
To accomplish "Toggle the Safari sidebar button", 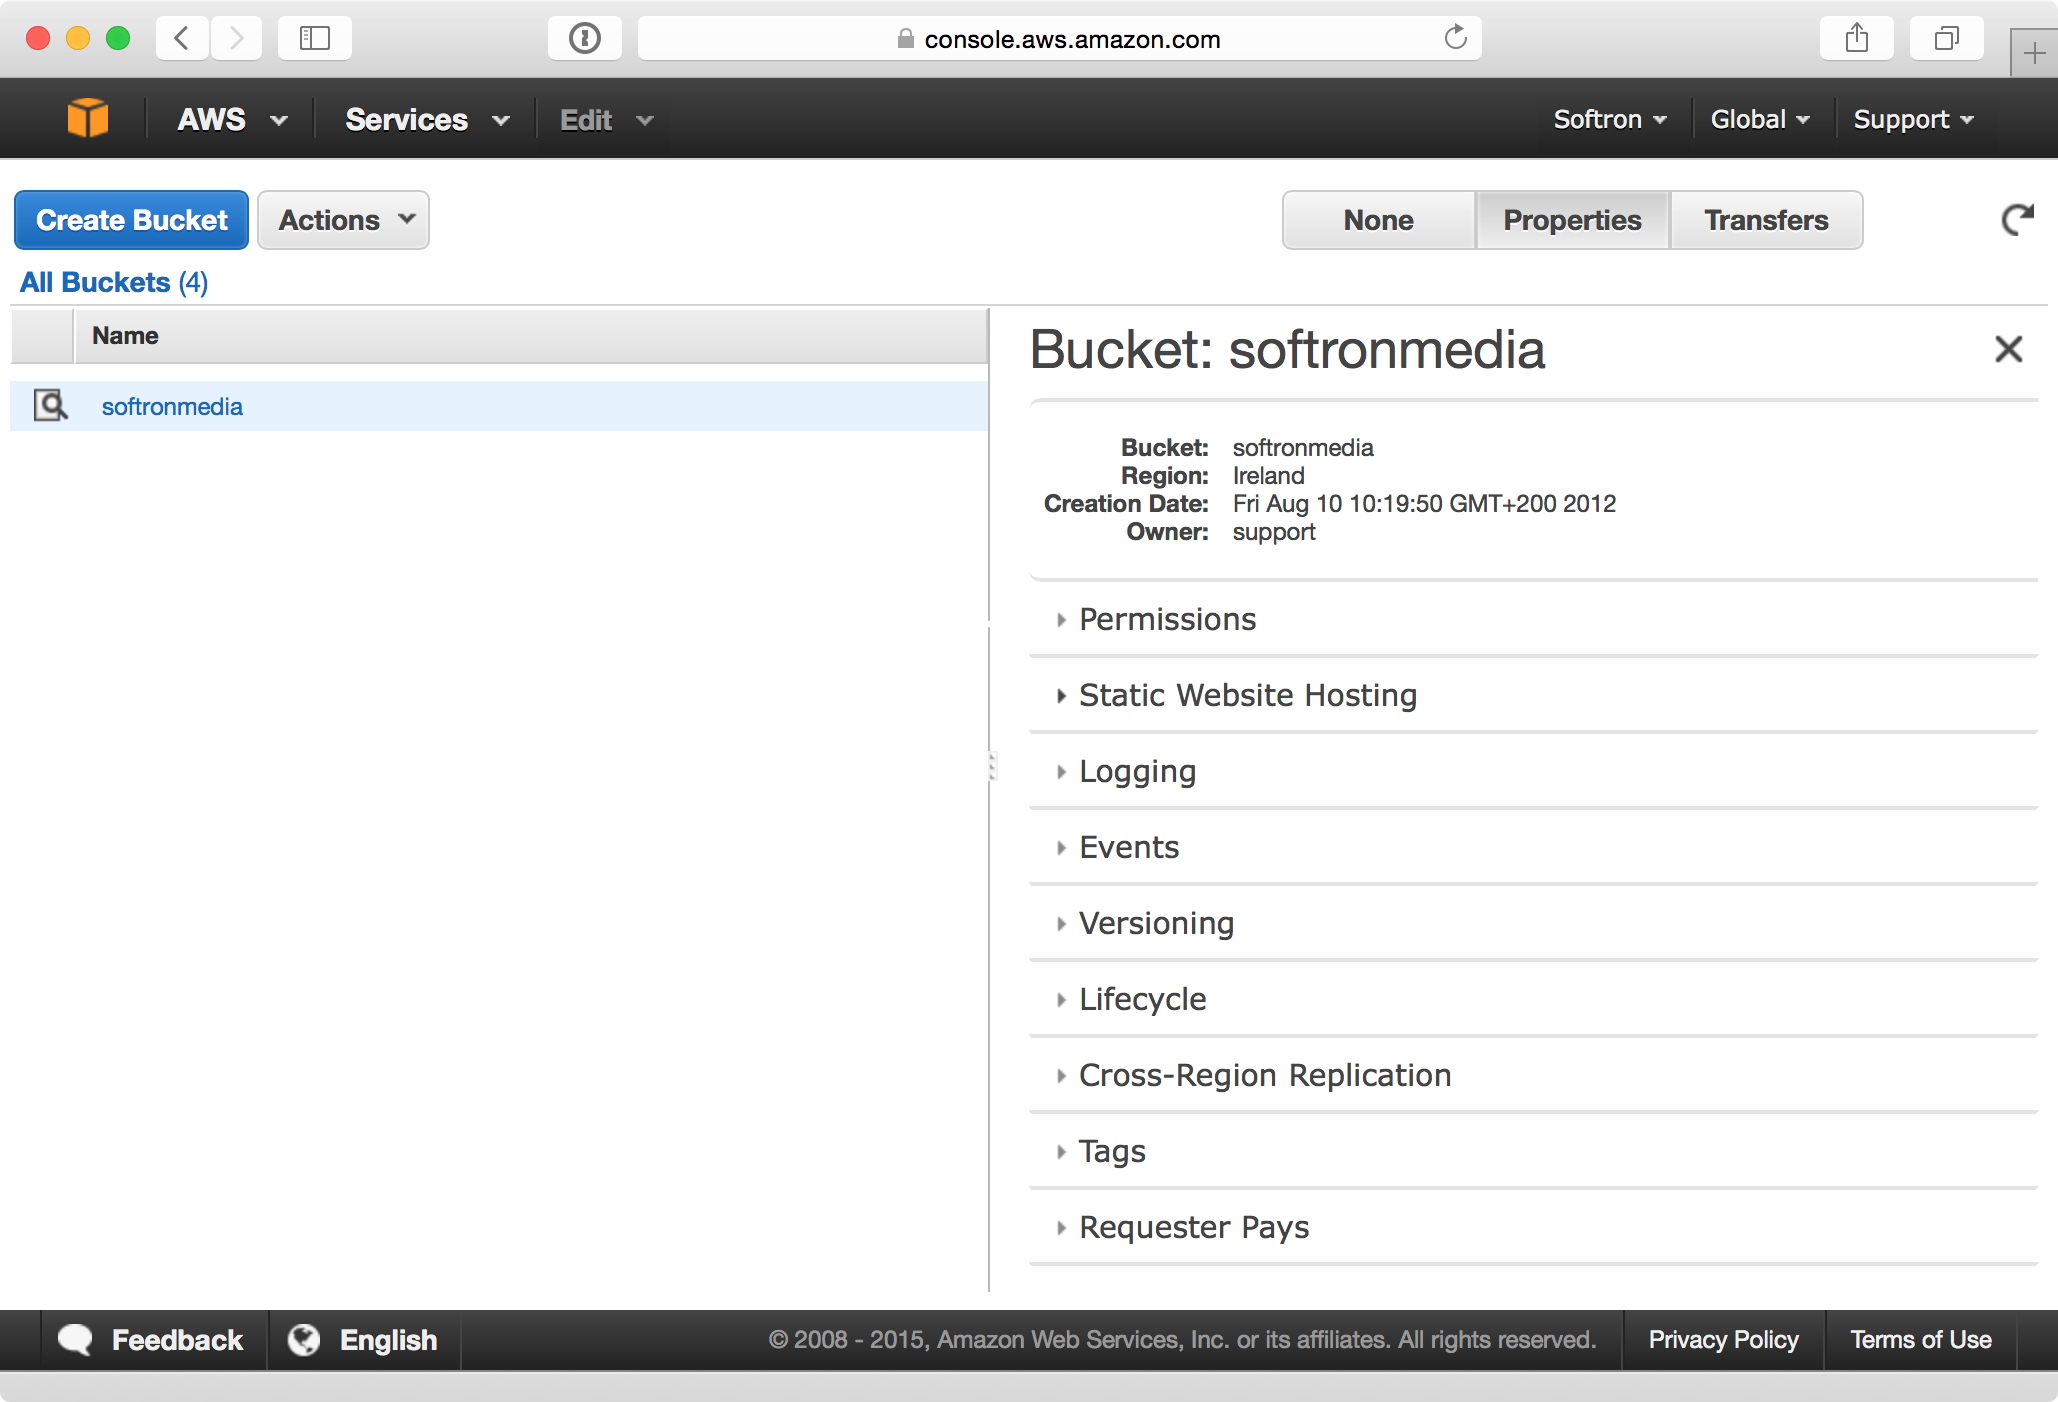I will [315, 39].
